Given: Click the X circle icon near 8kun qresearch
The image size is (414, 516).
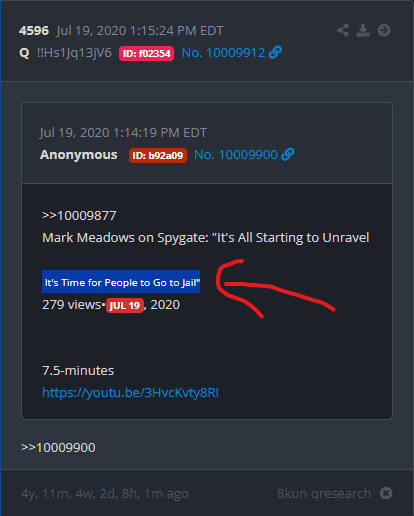Looking at the screenshot, I should pos(386,493).
